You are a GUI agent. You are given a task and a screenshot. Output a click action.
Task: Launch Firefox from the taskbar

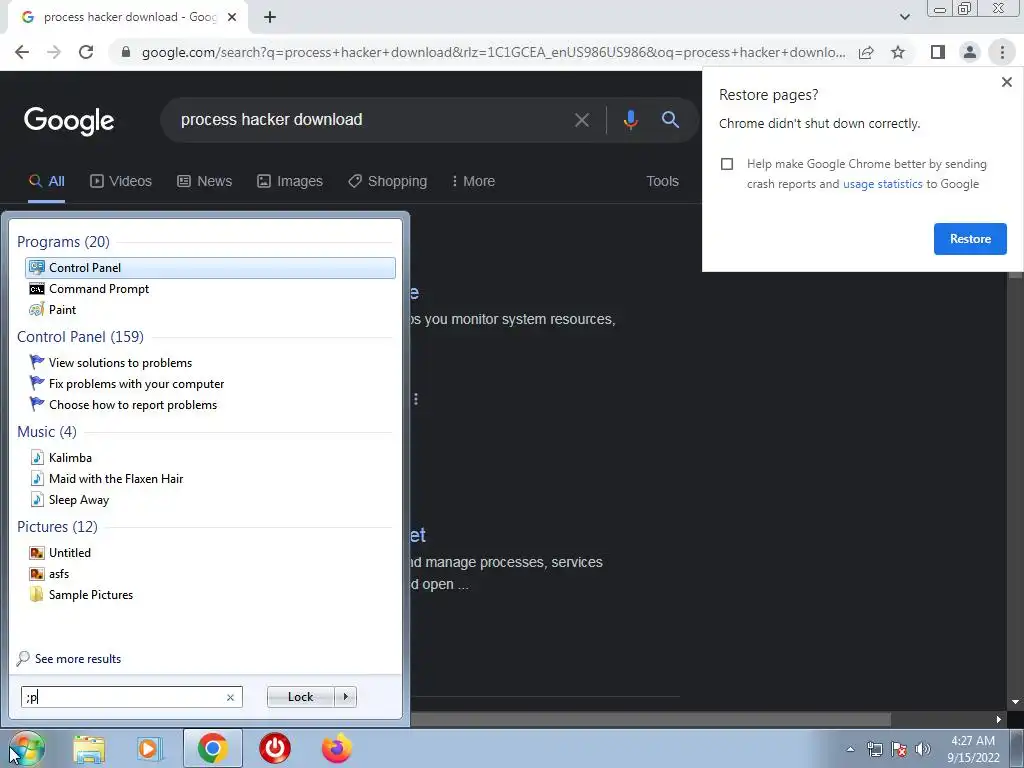336,748
